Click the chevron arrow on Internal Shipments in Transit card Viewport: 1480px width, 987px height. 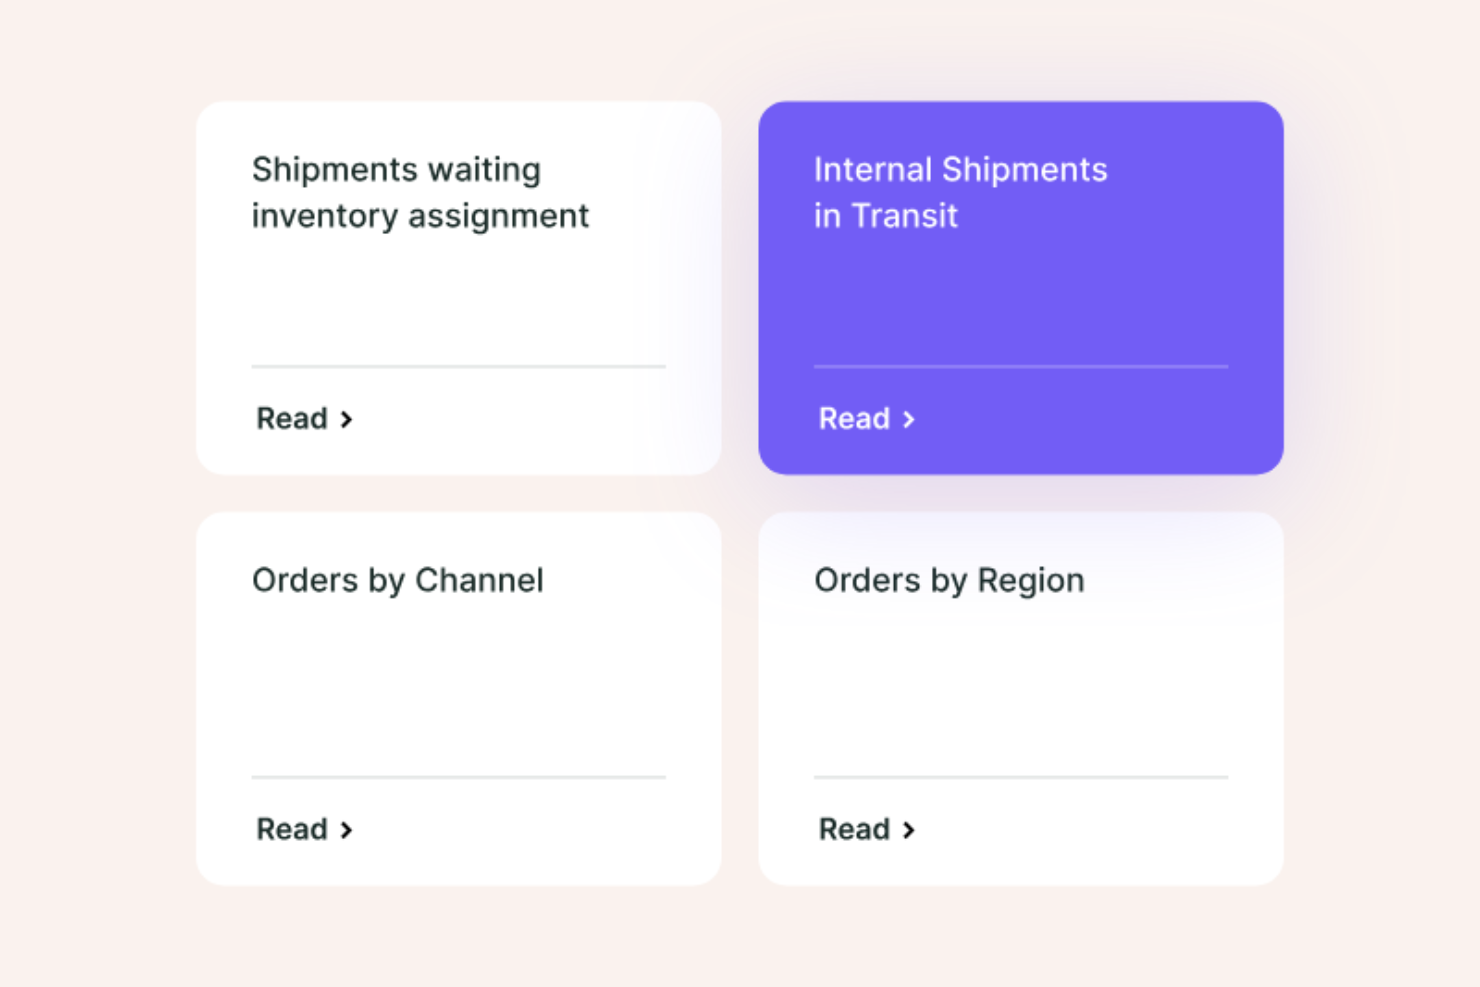tap(909, 419)
